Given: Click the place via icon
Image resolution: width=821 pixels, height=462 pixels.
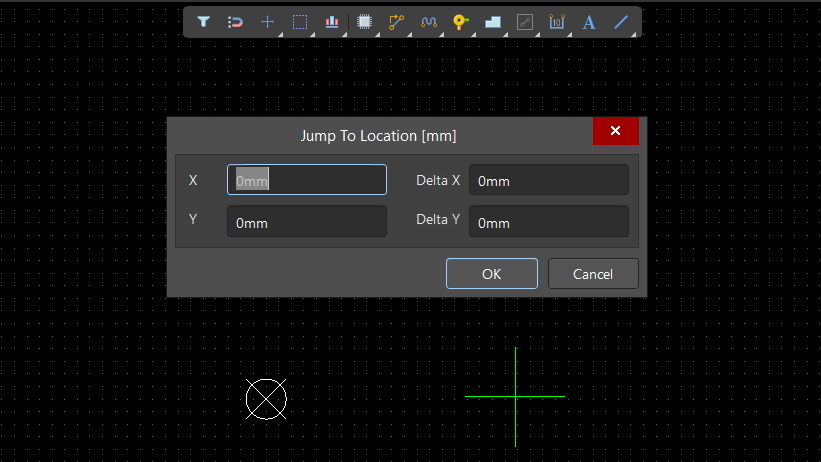Looking at the screenshot, I should [x=460, y=21].
